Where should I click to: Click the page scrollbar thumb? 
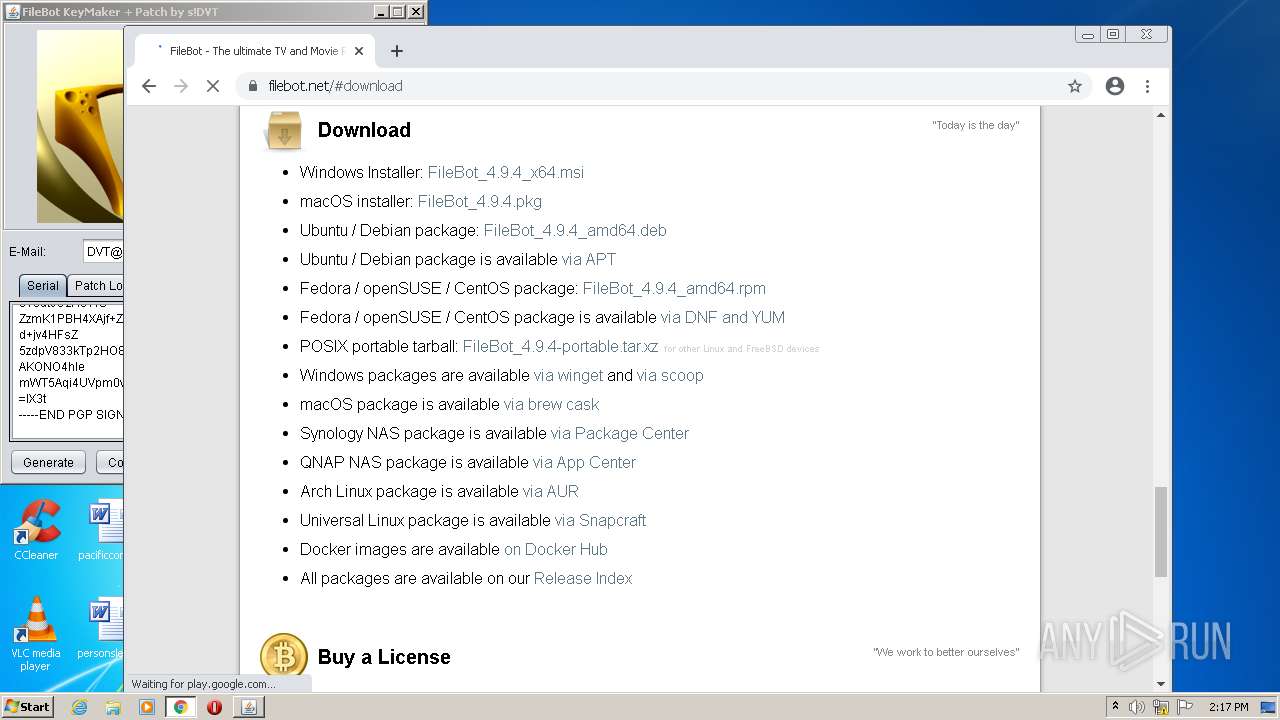point(1161,532)
